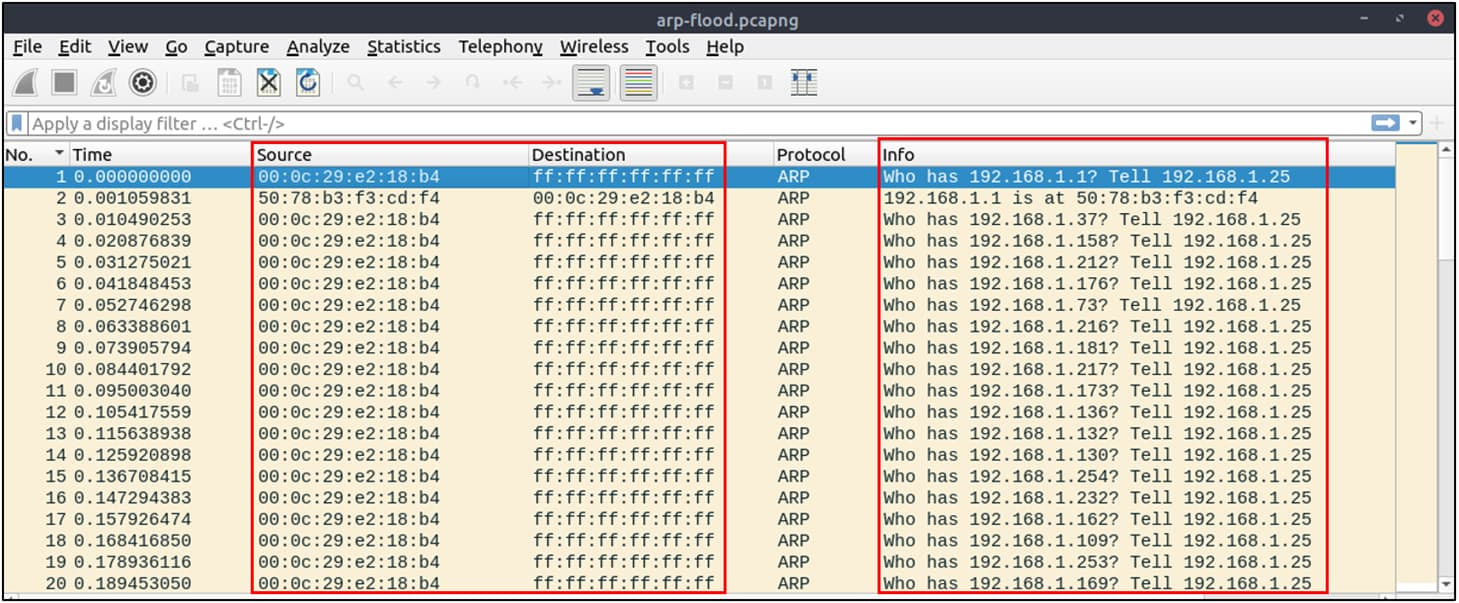Viewport: 1459px width, 603px height.
Task: Sort by the Protocol column header
Action: 811,154
